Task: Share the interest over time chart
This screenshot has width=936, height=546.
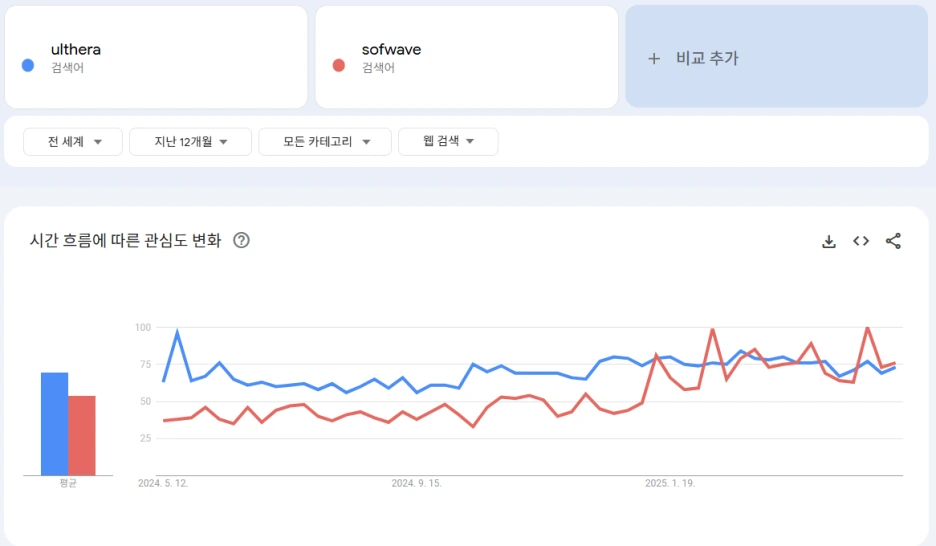Action: click(x=893, y=241)
